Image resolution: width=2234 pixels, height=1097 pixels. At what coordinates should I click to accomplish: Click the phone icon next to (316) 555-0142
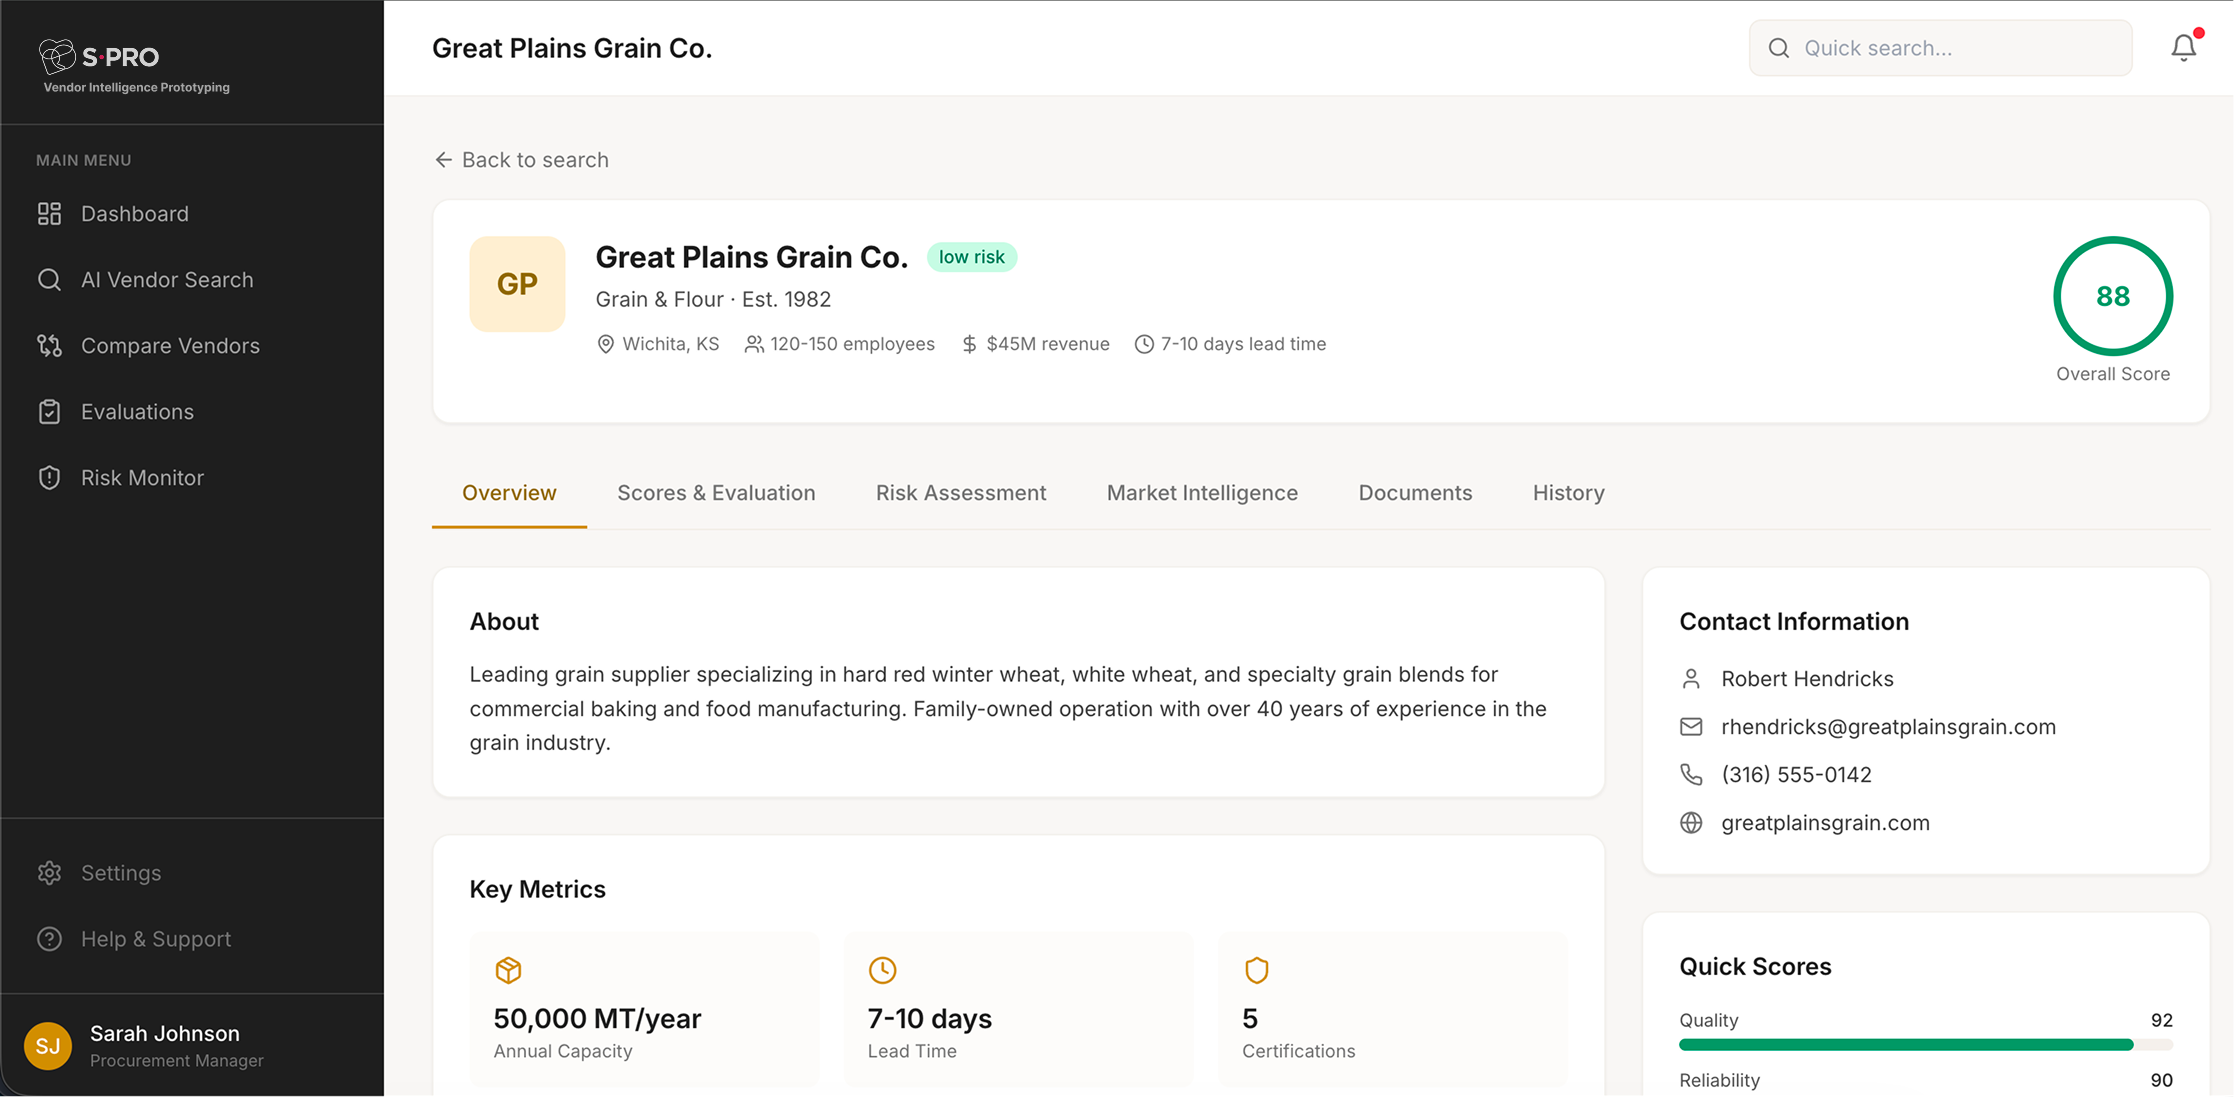click(x=1691, y=774)
